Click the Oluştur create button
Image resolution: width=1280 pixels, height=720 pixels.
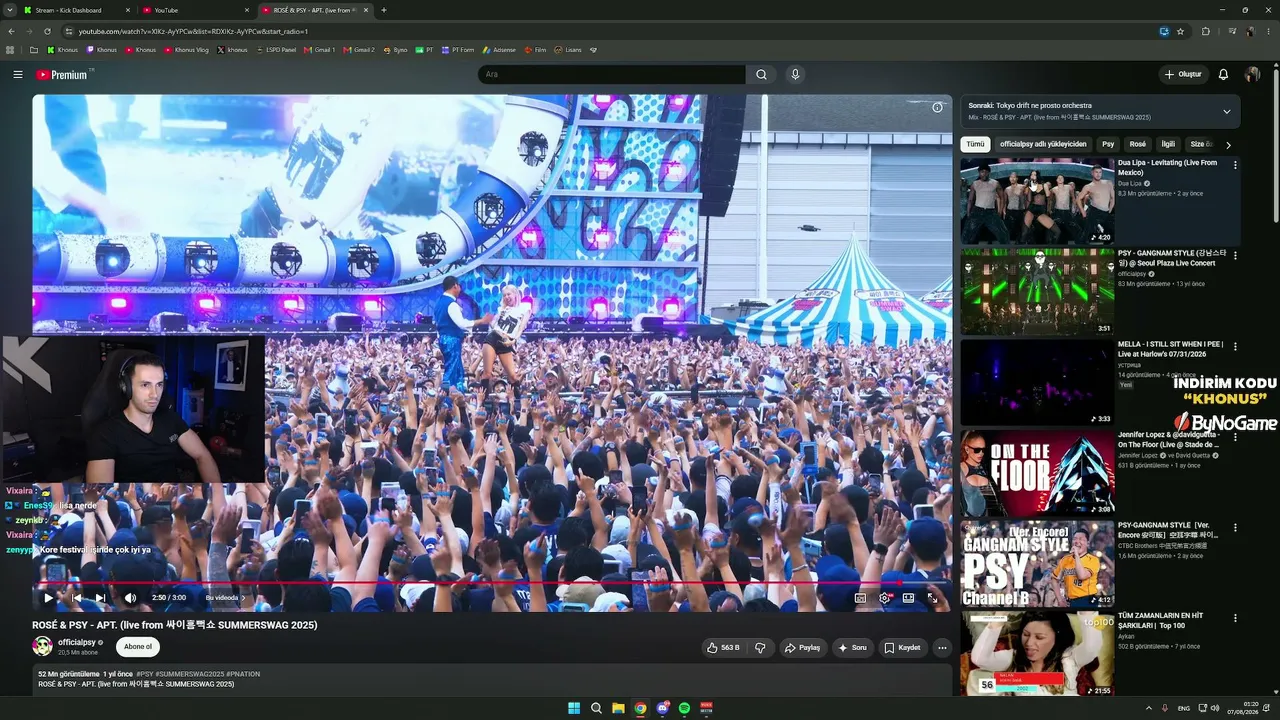[1182, 75]
